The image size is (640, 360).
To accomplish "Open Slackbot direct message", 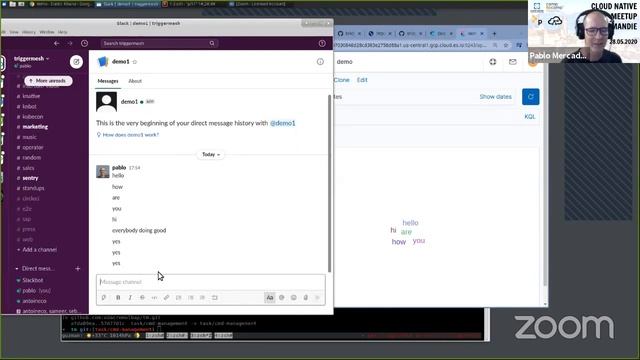I will click(33, 280).
